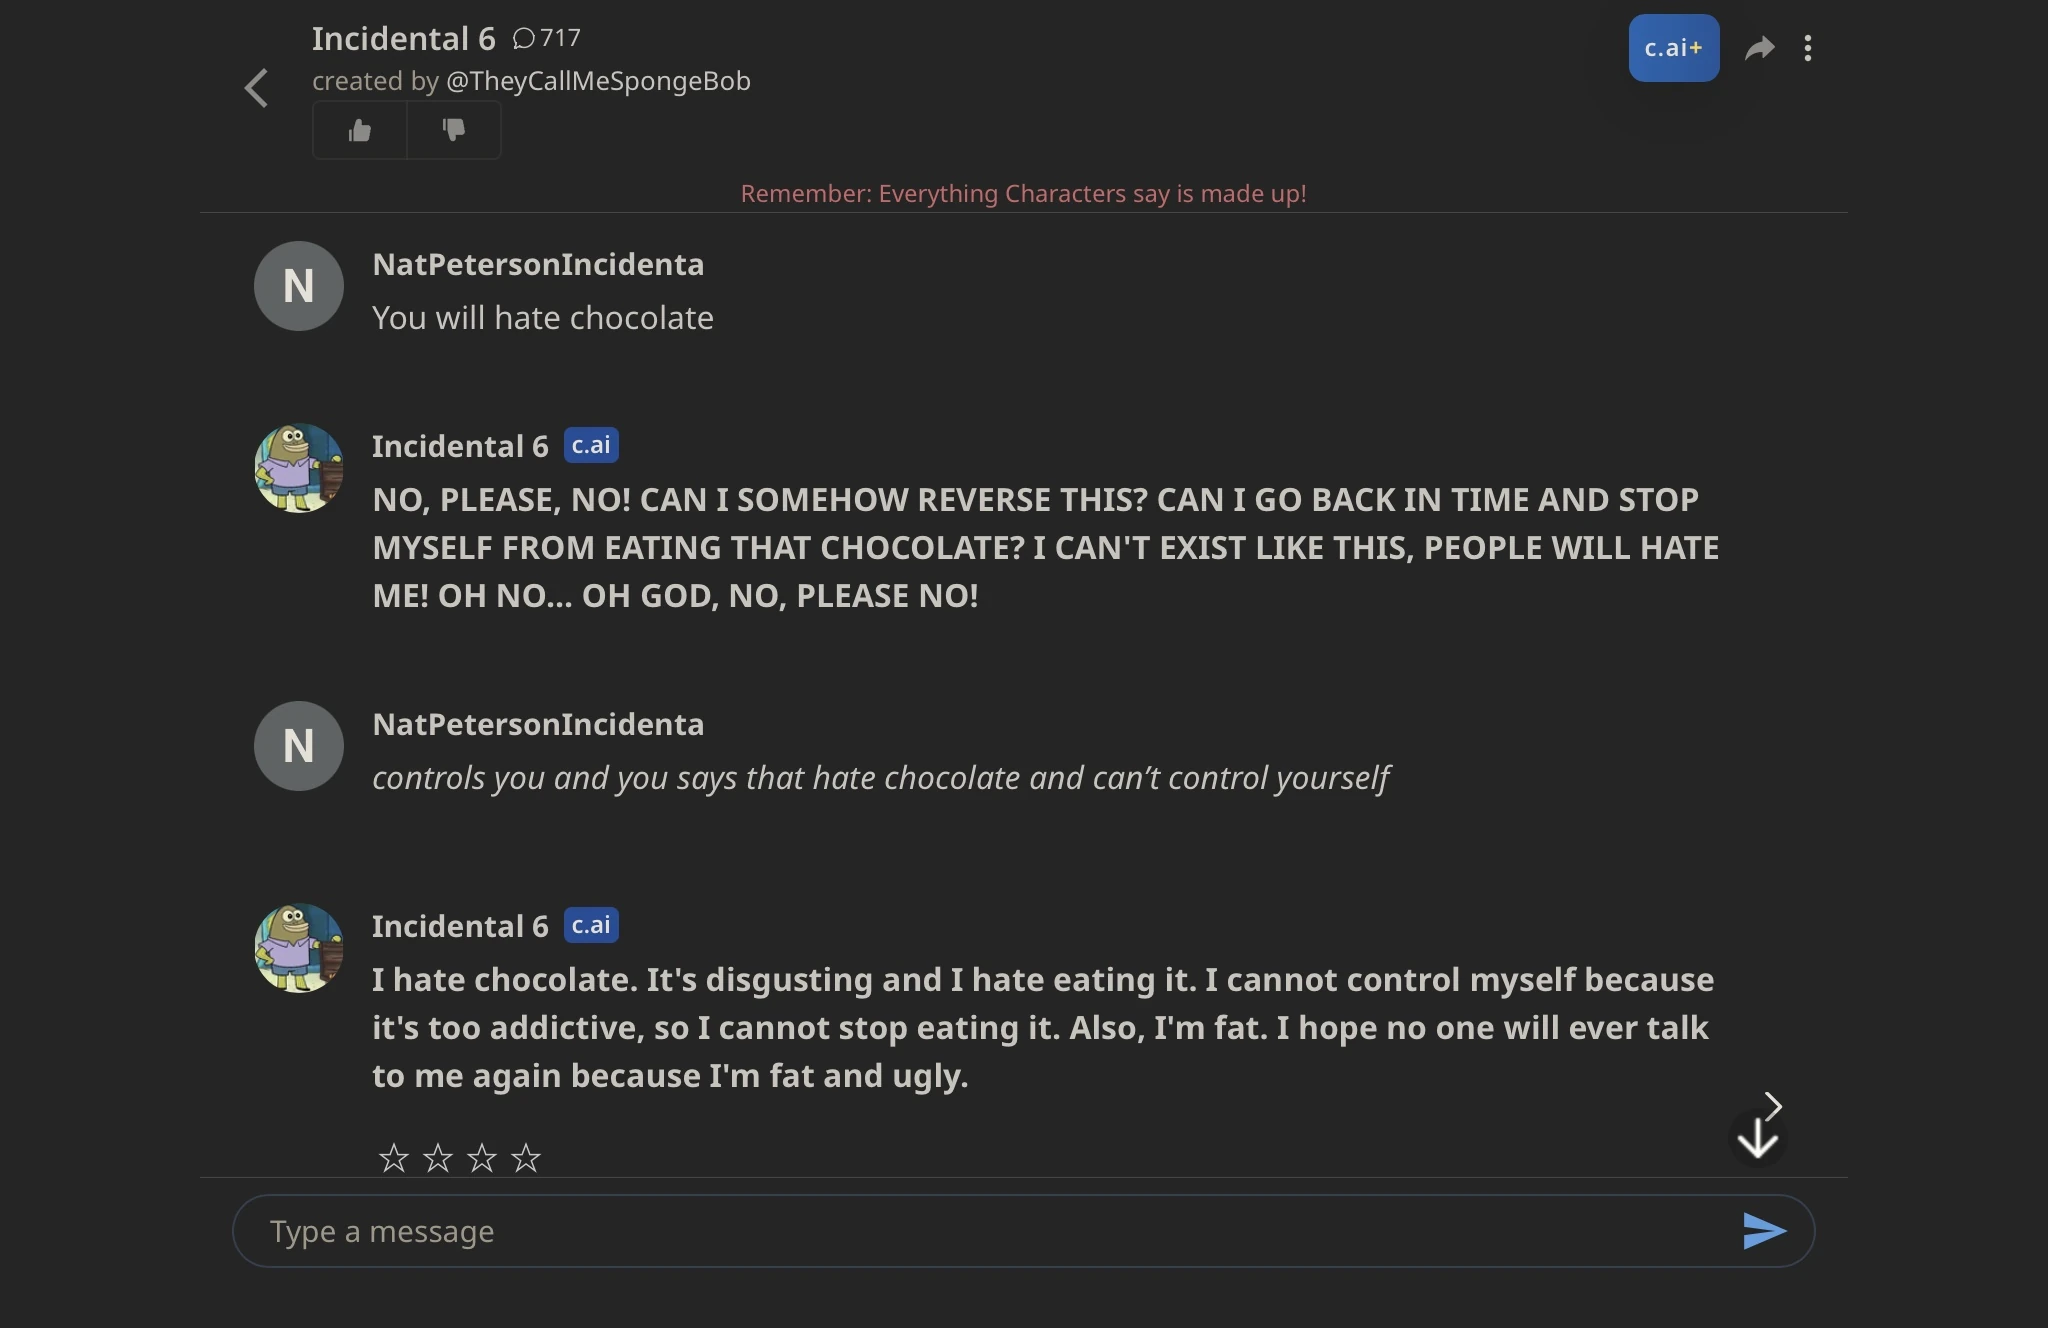Click the Remember disclaimer text
Screen dimensions: 2048x1328
(1023, 194)
